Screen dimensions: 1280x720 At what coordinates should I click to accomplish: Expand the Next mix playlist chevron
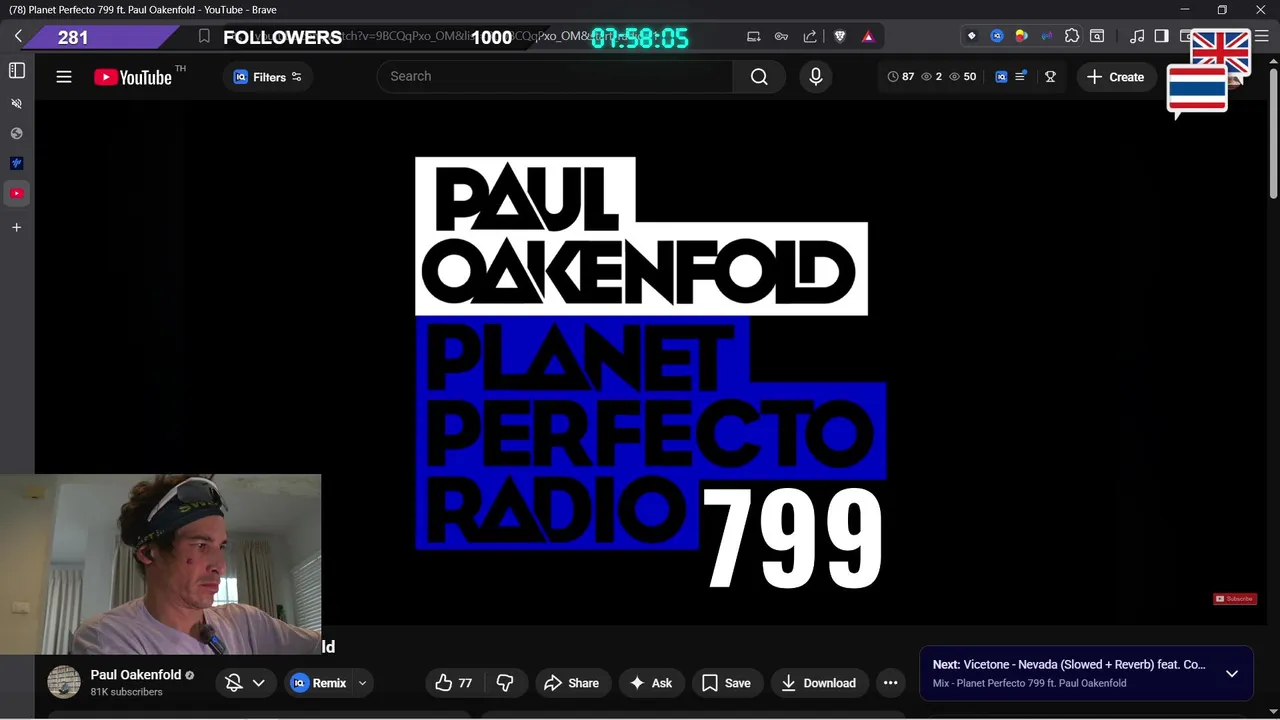point(1232,673)
